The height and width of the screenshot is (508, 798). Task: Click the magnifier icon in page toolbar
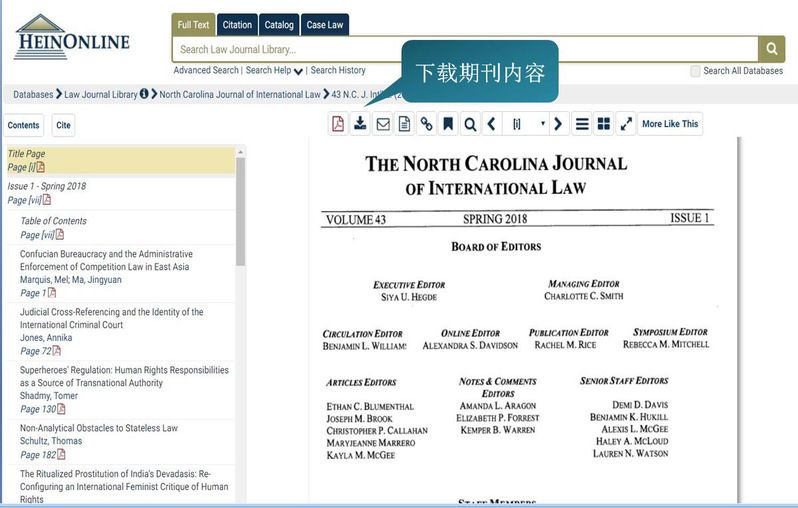[470, 124]
